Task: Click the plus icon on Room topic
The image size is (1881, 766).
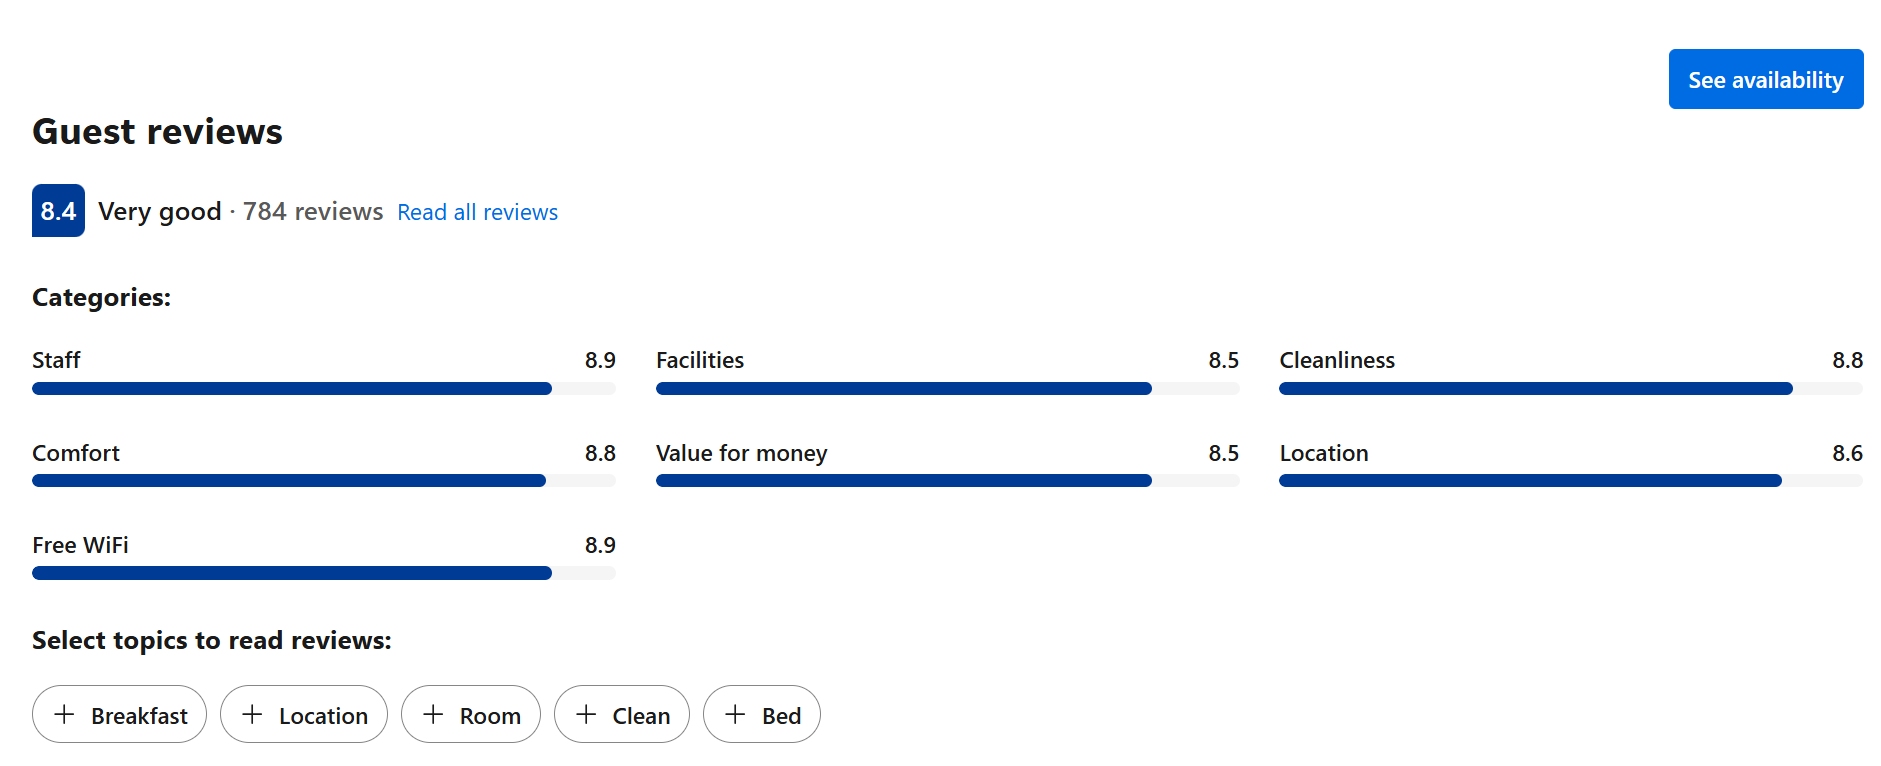Action: 433,714
